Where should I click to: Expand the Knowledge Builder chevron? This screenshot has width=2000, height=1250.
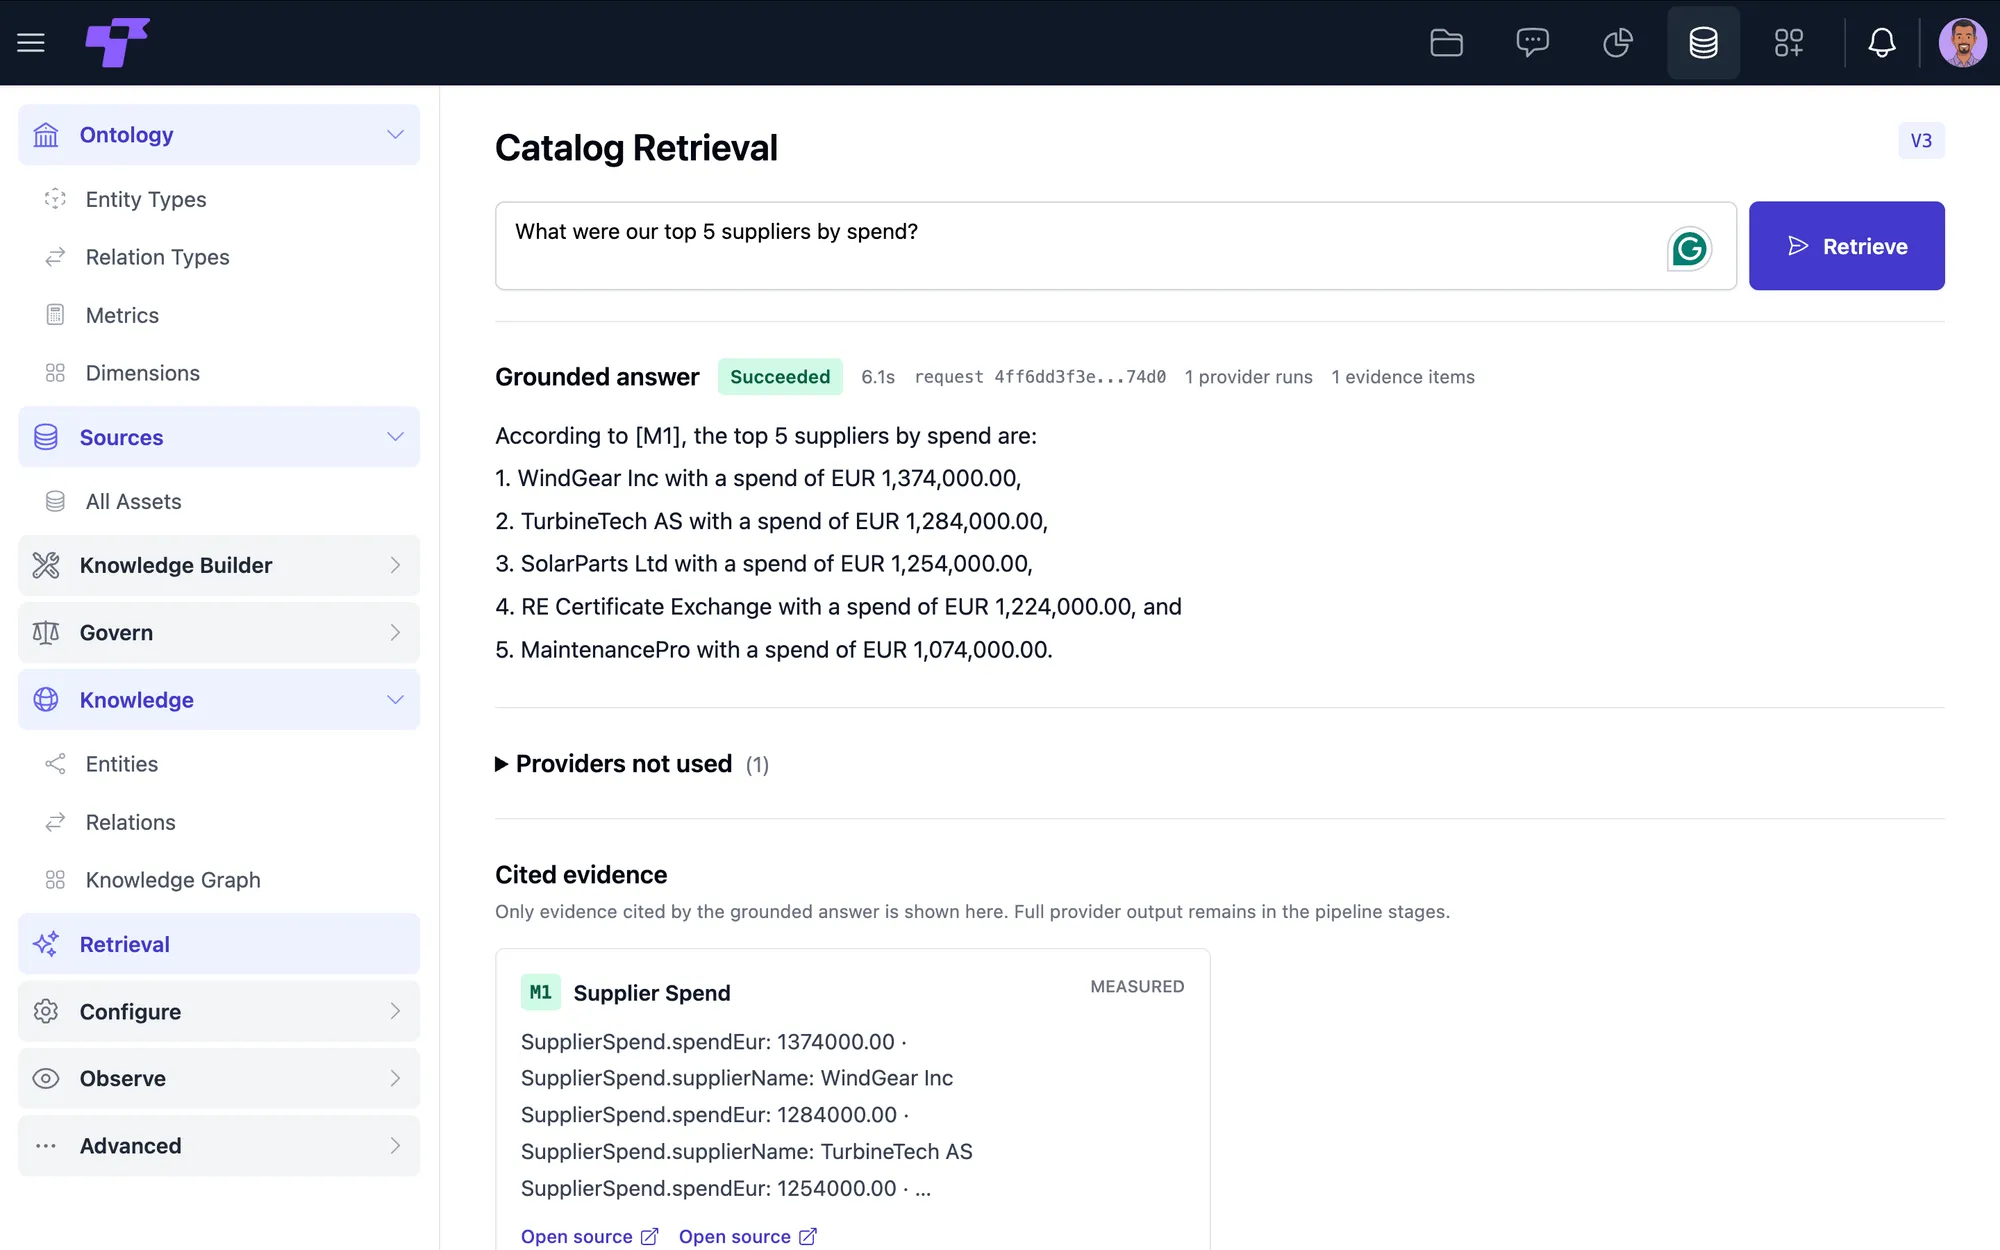[x=395, y=565]
